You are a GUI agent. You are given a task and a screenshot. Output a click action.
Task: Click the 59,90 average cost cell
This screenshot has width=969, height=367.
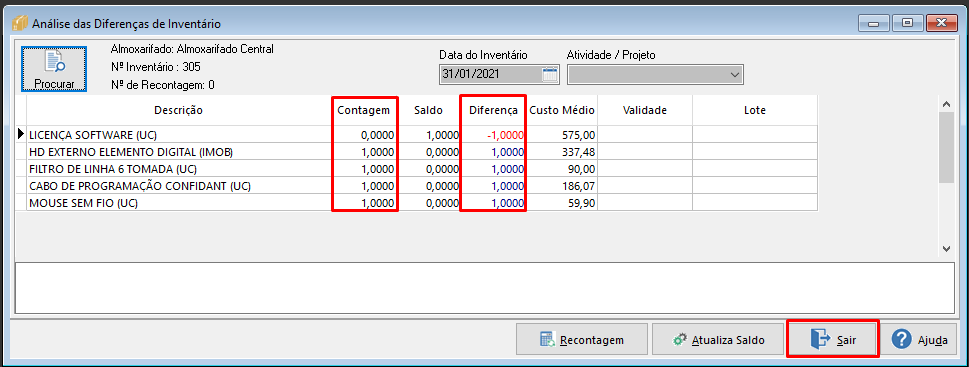click(x=562, y=202)
